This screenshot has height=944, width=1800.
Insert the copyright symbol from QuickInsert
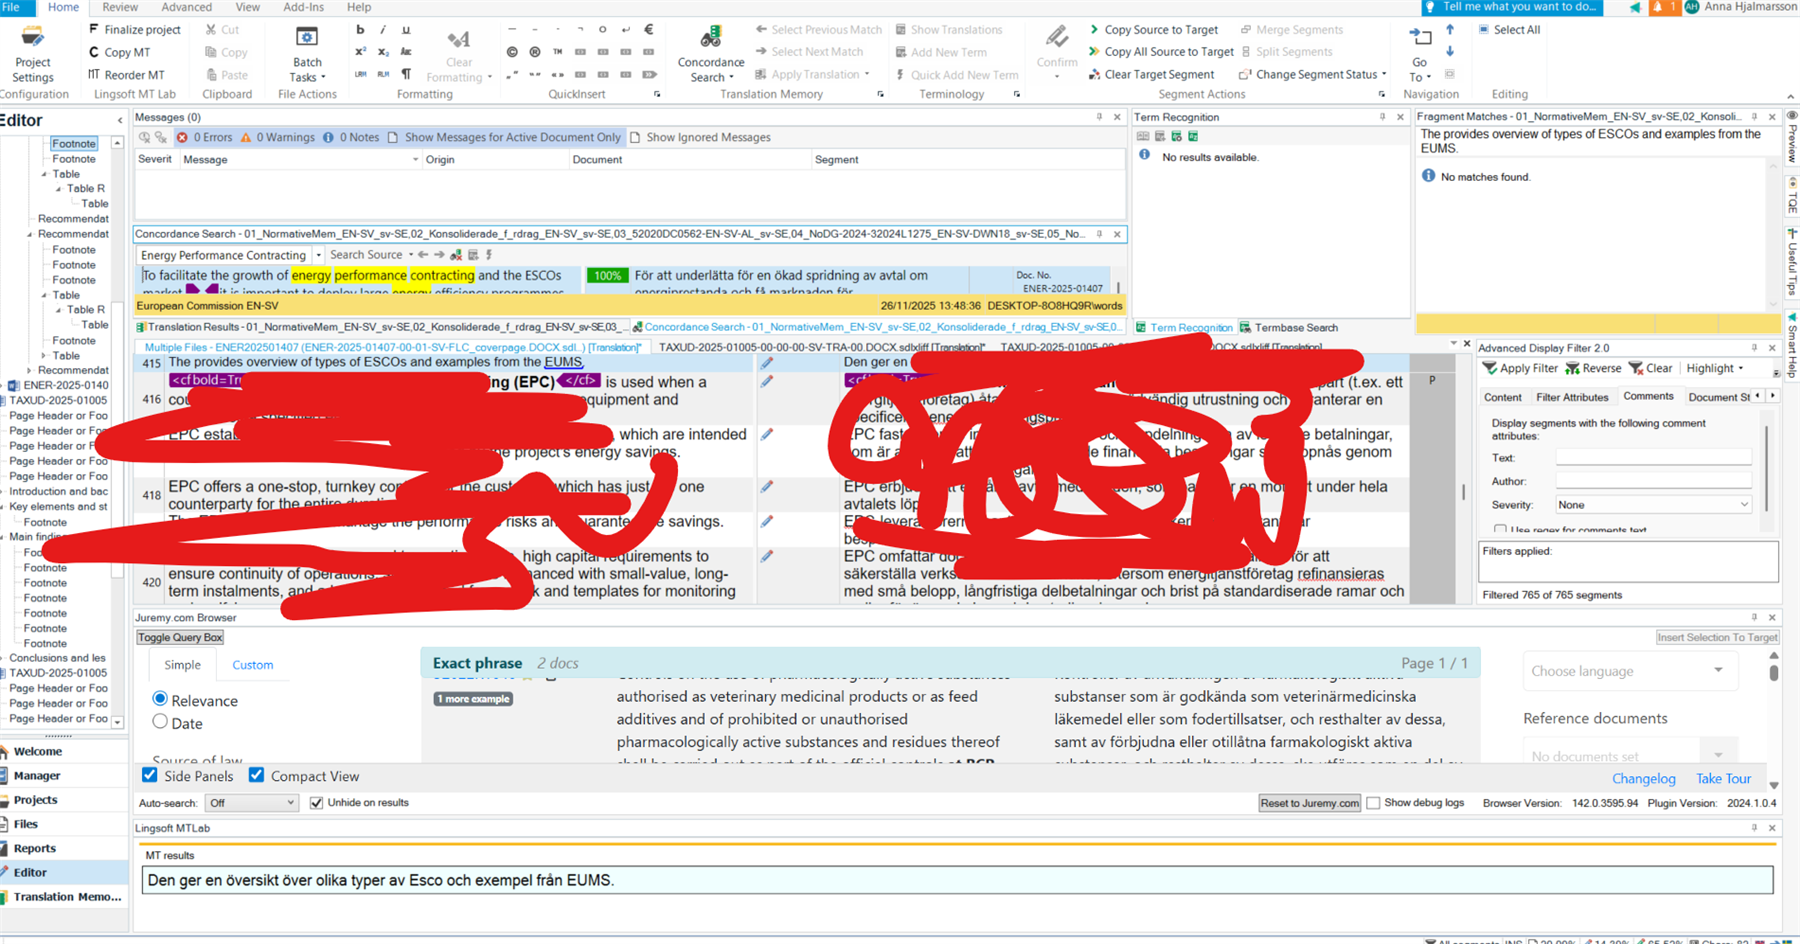[x=512, y=51]
